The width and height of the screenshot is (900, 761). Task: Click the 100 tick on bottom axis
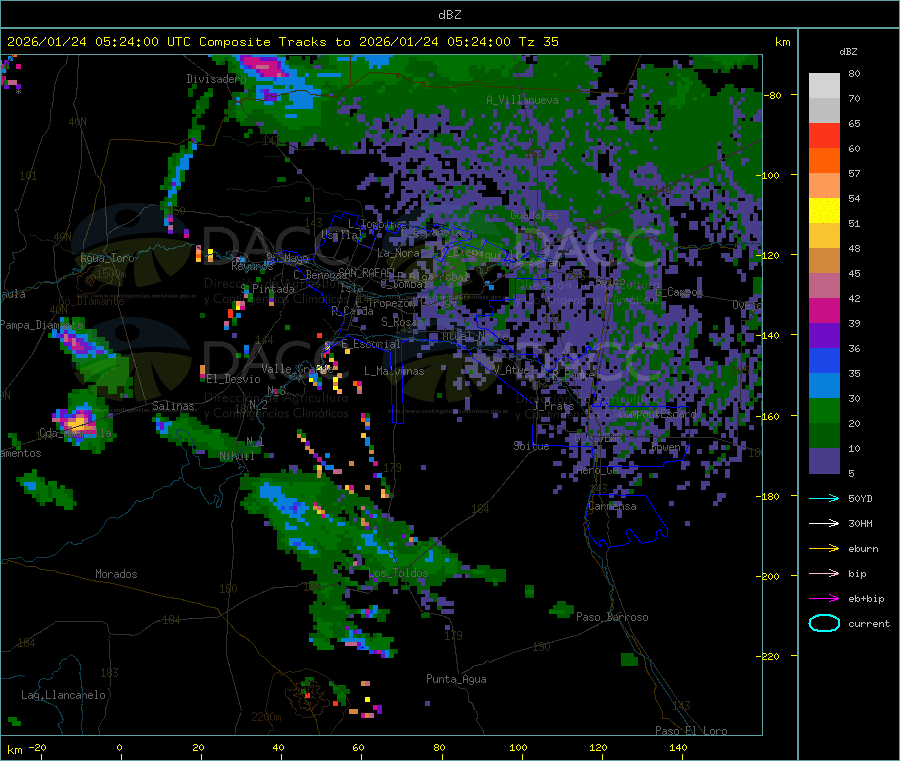[518, 747]
